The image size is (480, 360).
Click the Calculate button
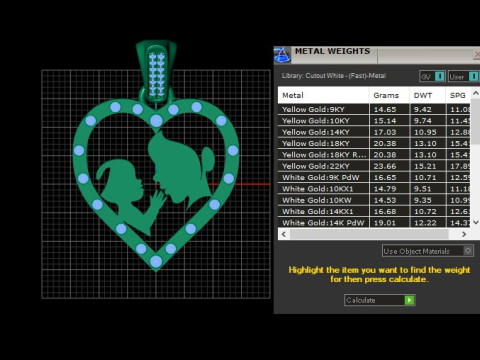coord(380,300)
